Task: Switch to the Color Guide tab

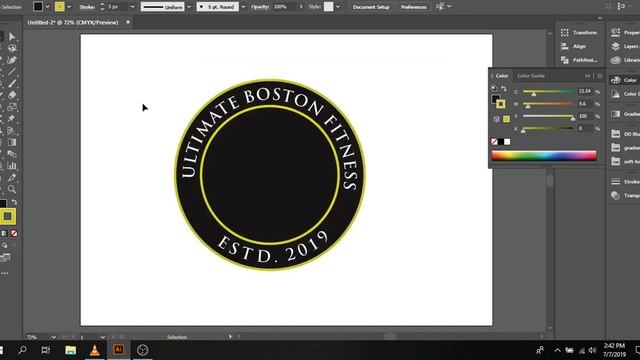Action: tap(531, 76)
